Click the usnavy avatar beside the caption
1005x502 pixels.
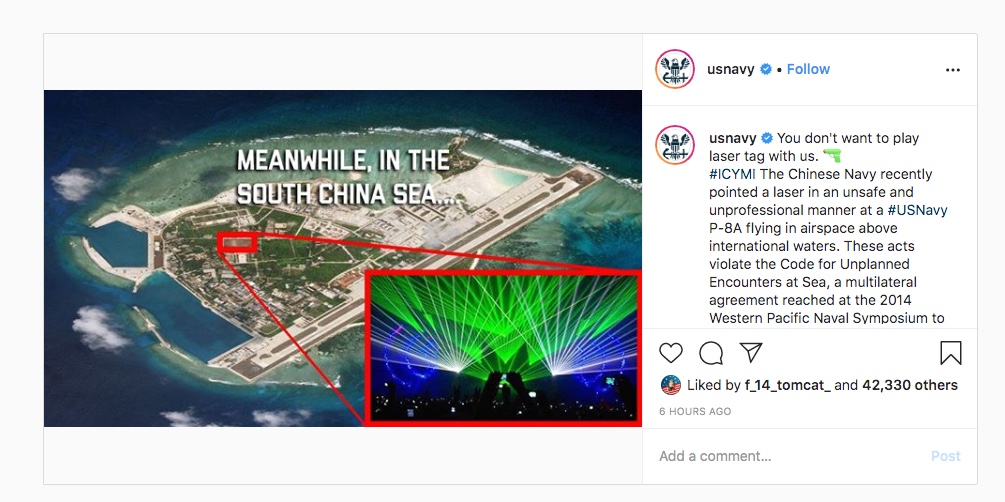point(675,145)
